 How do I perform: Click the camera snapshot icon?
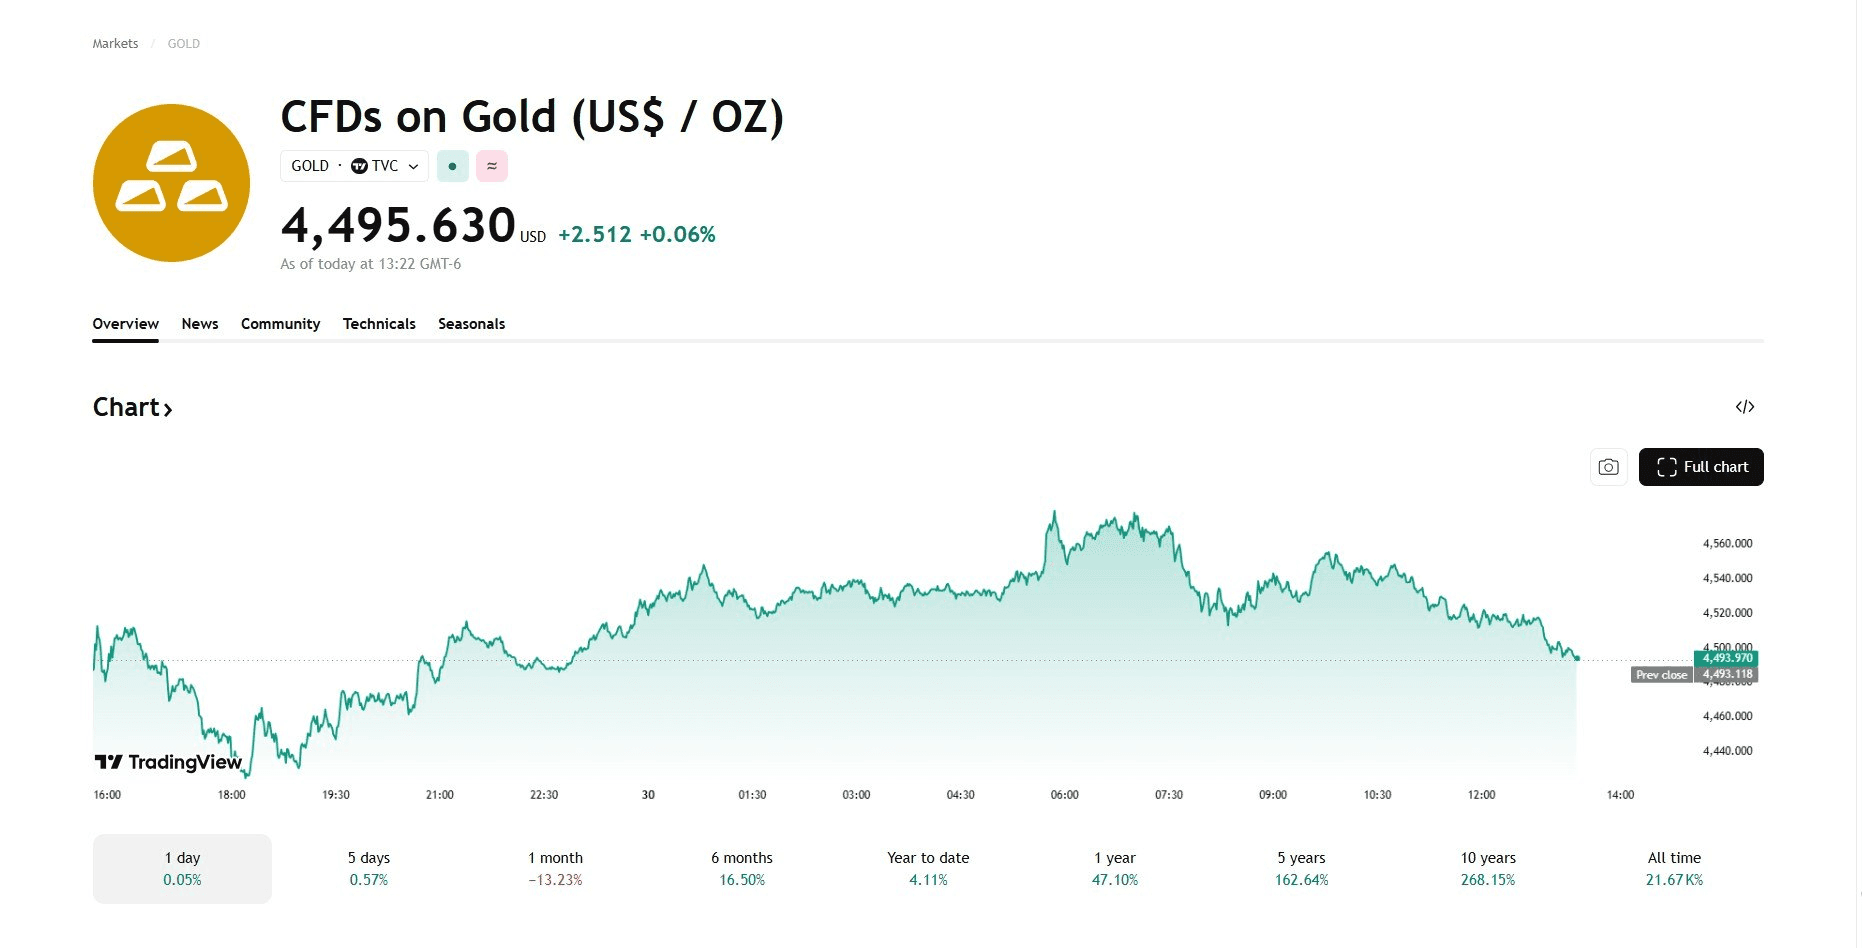(x=1608, y=467)
